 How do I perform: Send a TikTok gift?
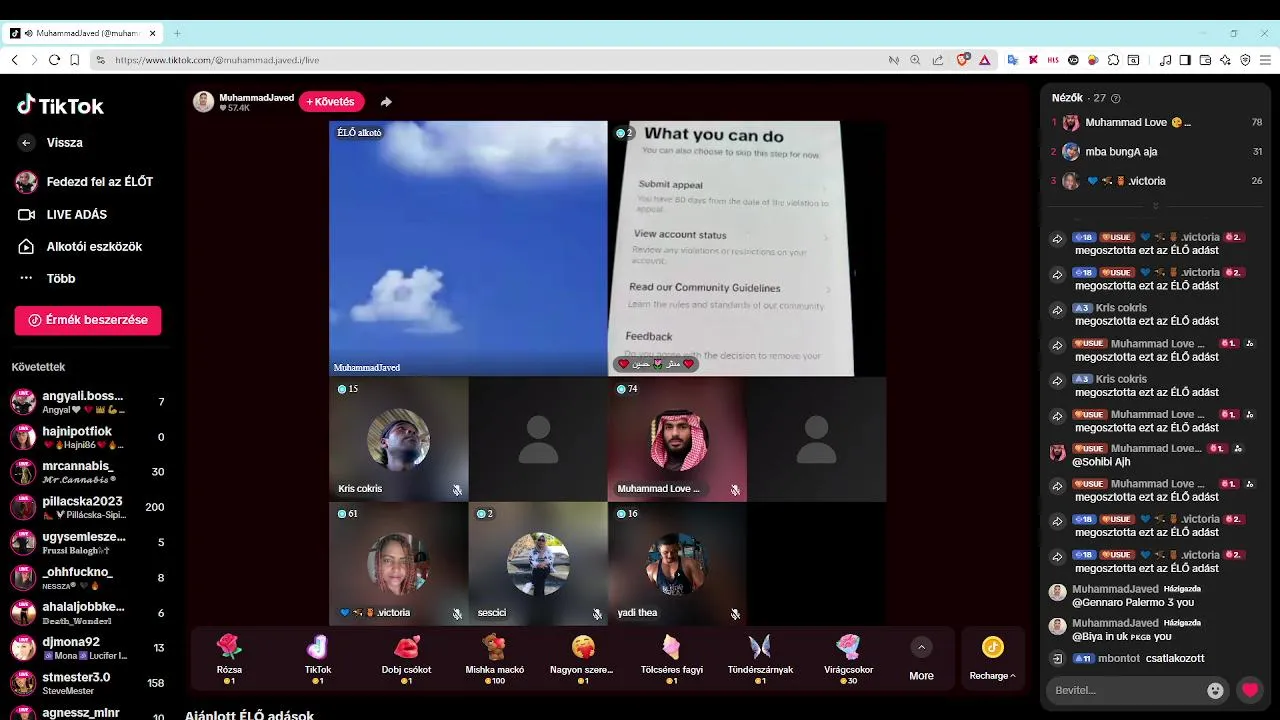(x=318, y=658)
